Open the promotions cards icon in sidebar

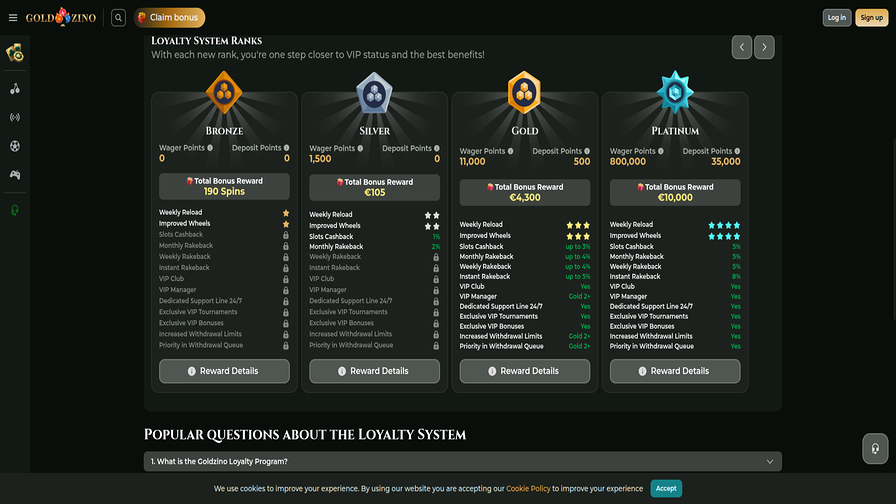click(15, 53)
